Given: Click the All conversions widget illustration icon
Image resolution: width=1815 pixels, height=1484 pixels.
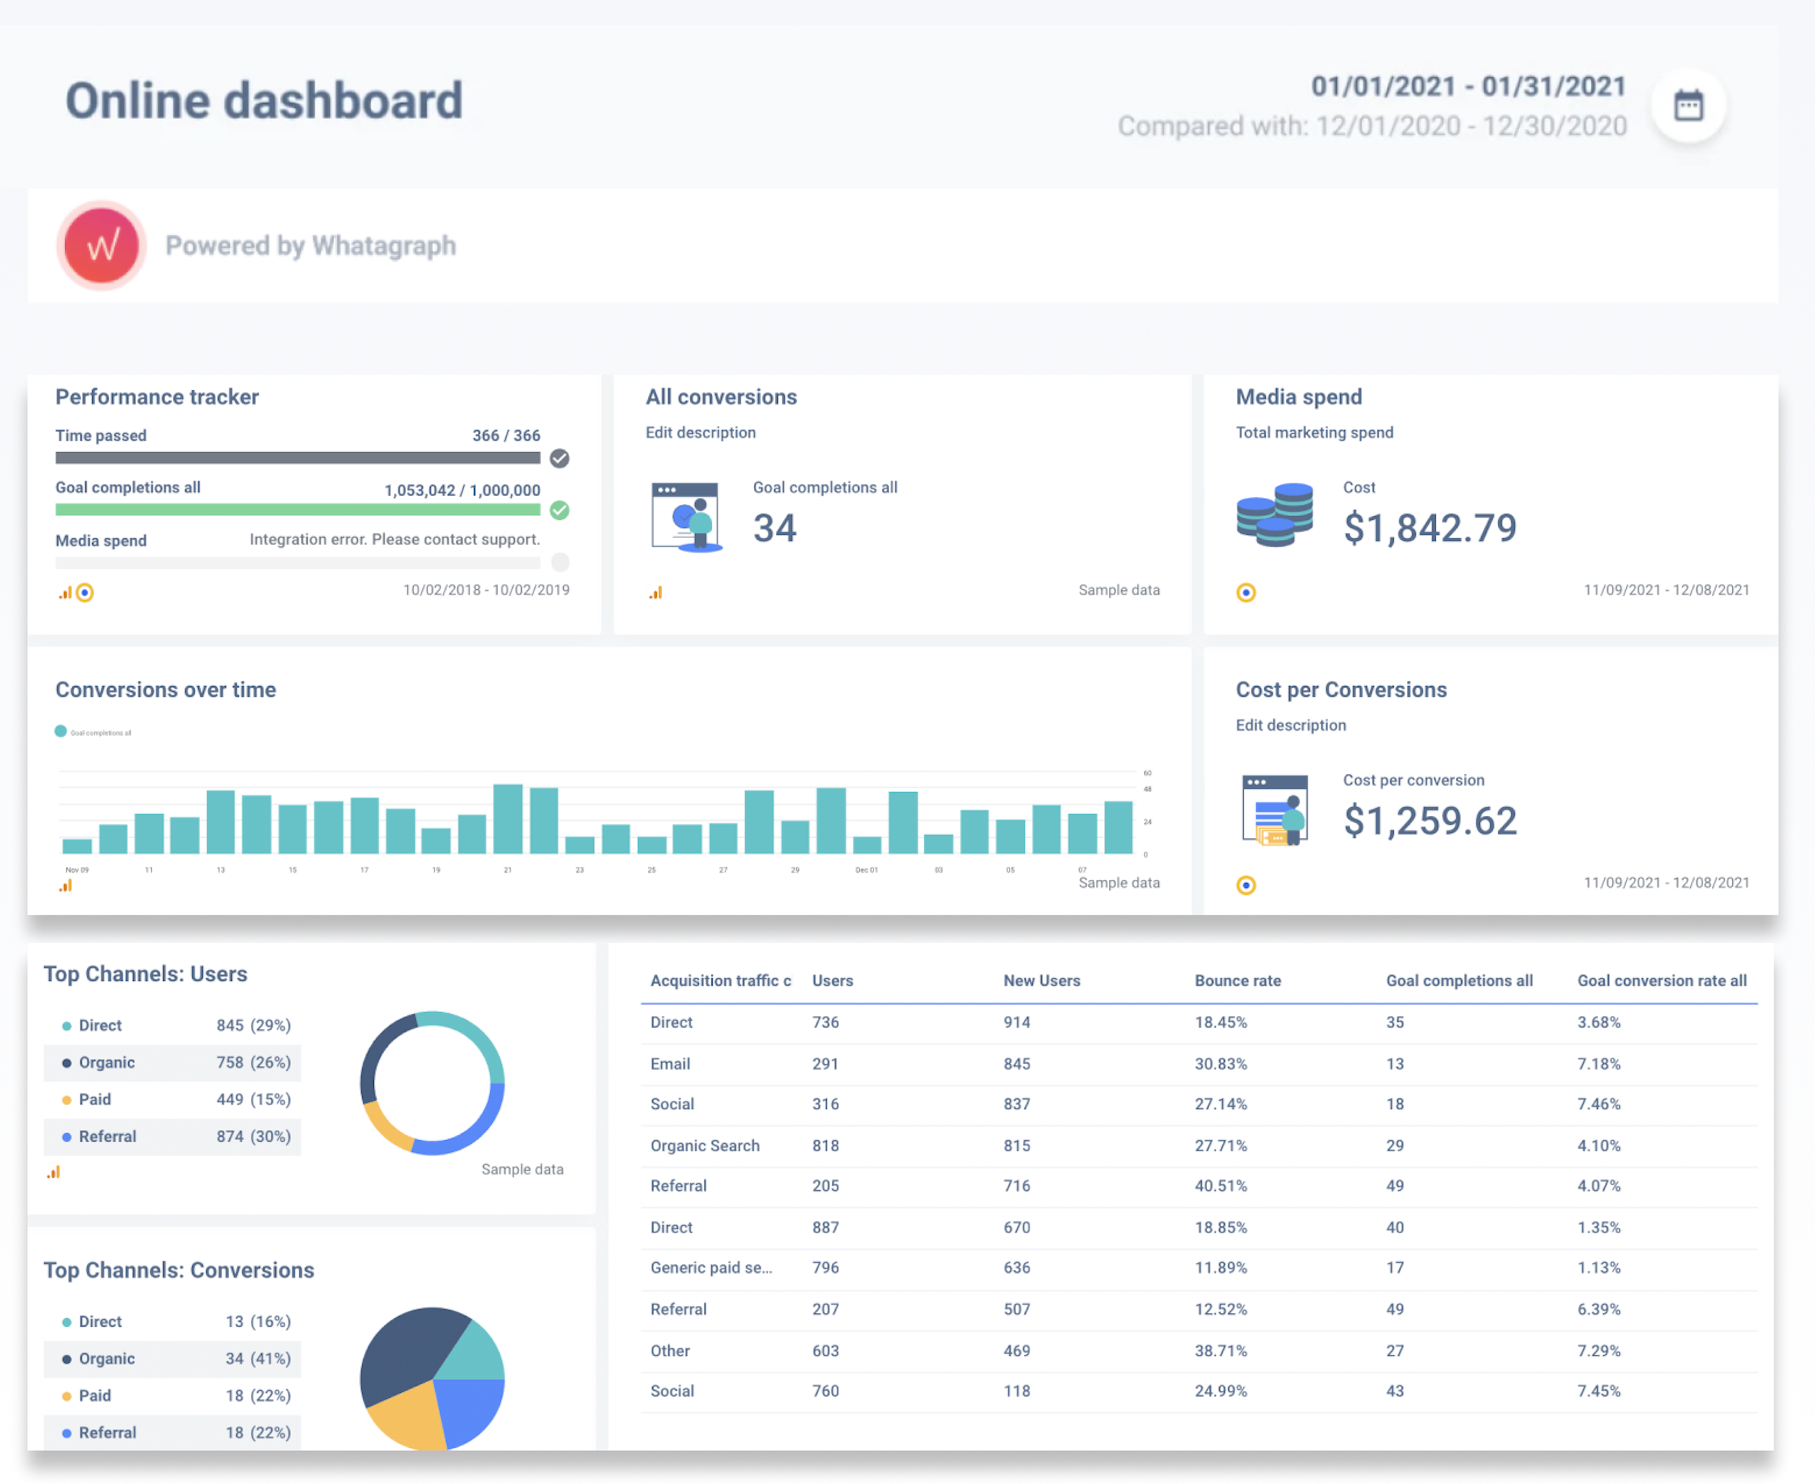Looking at the screenshot, I should pyautogui.click(x=686, y=516).
